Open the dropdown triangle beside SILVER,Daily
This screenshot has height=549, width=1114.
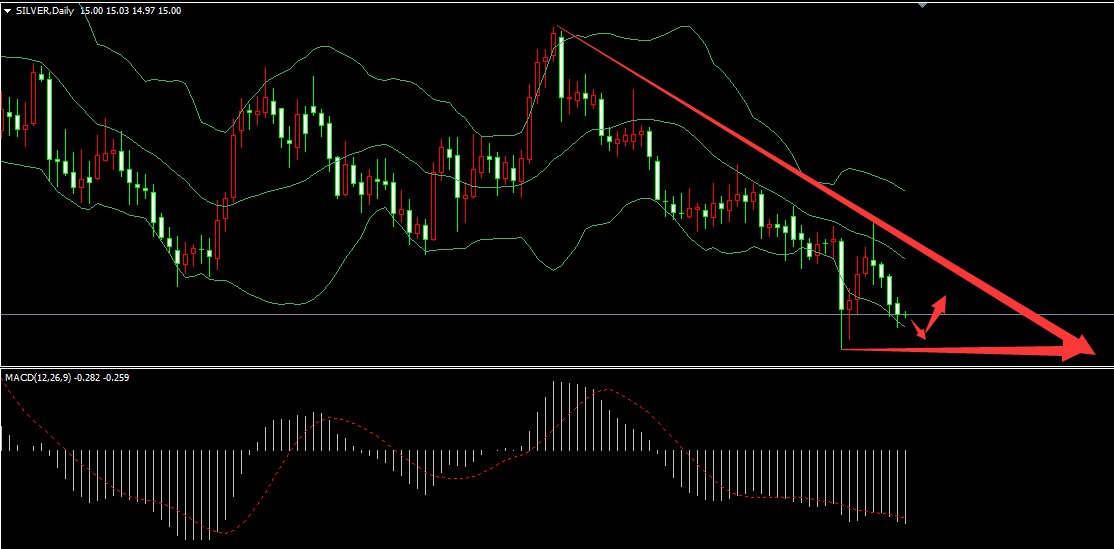(7, 9)
